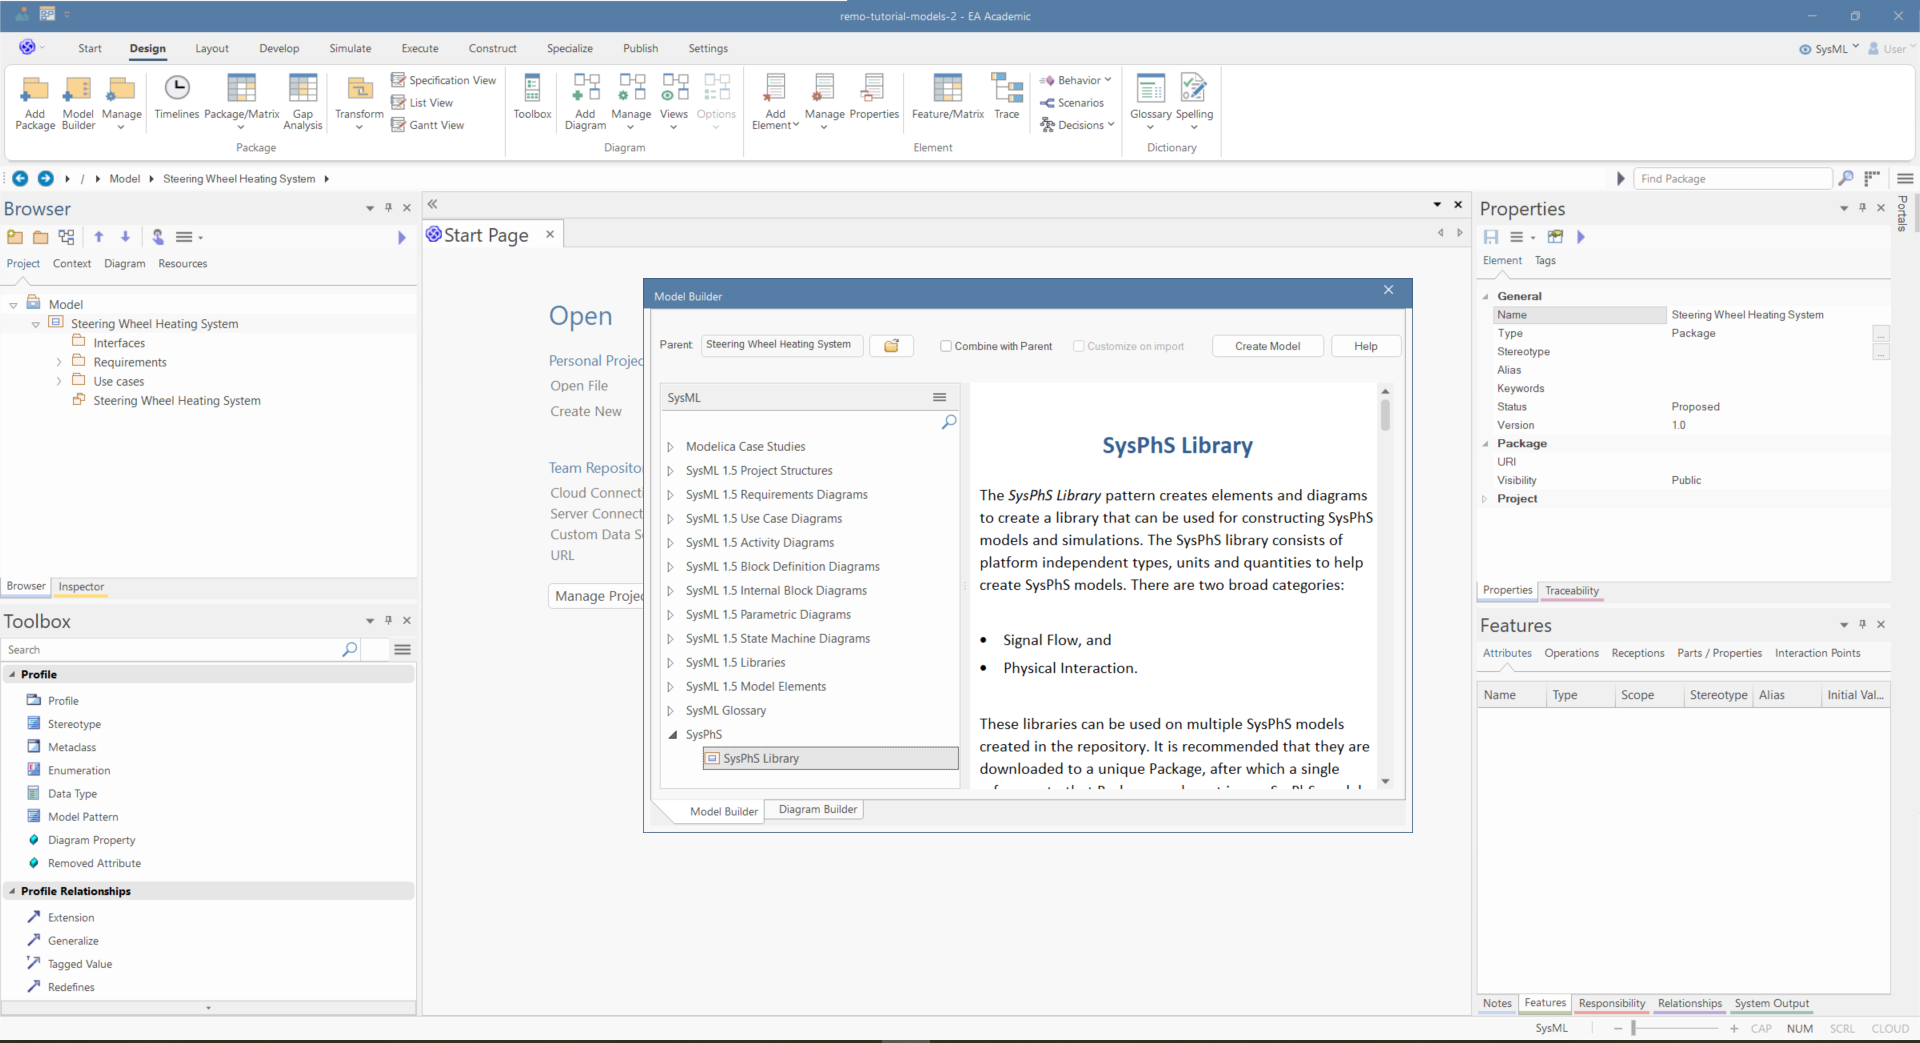Expand SysML 1.5 Block Definition Diagrams
This screenshot has width=1920, height=1043.
click(x=671, y=567)
